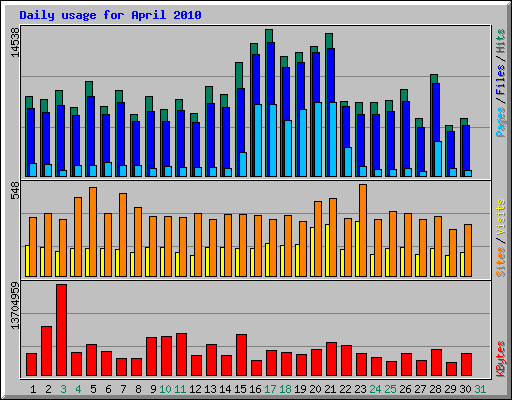
Task: Click day 15 on the x-axis
Action: click(240, 389)
